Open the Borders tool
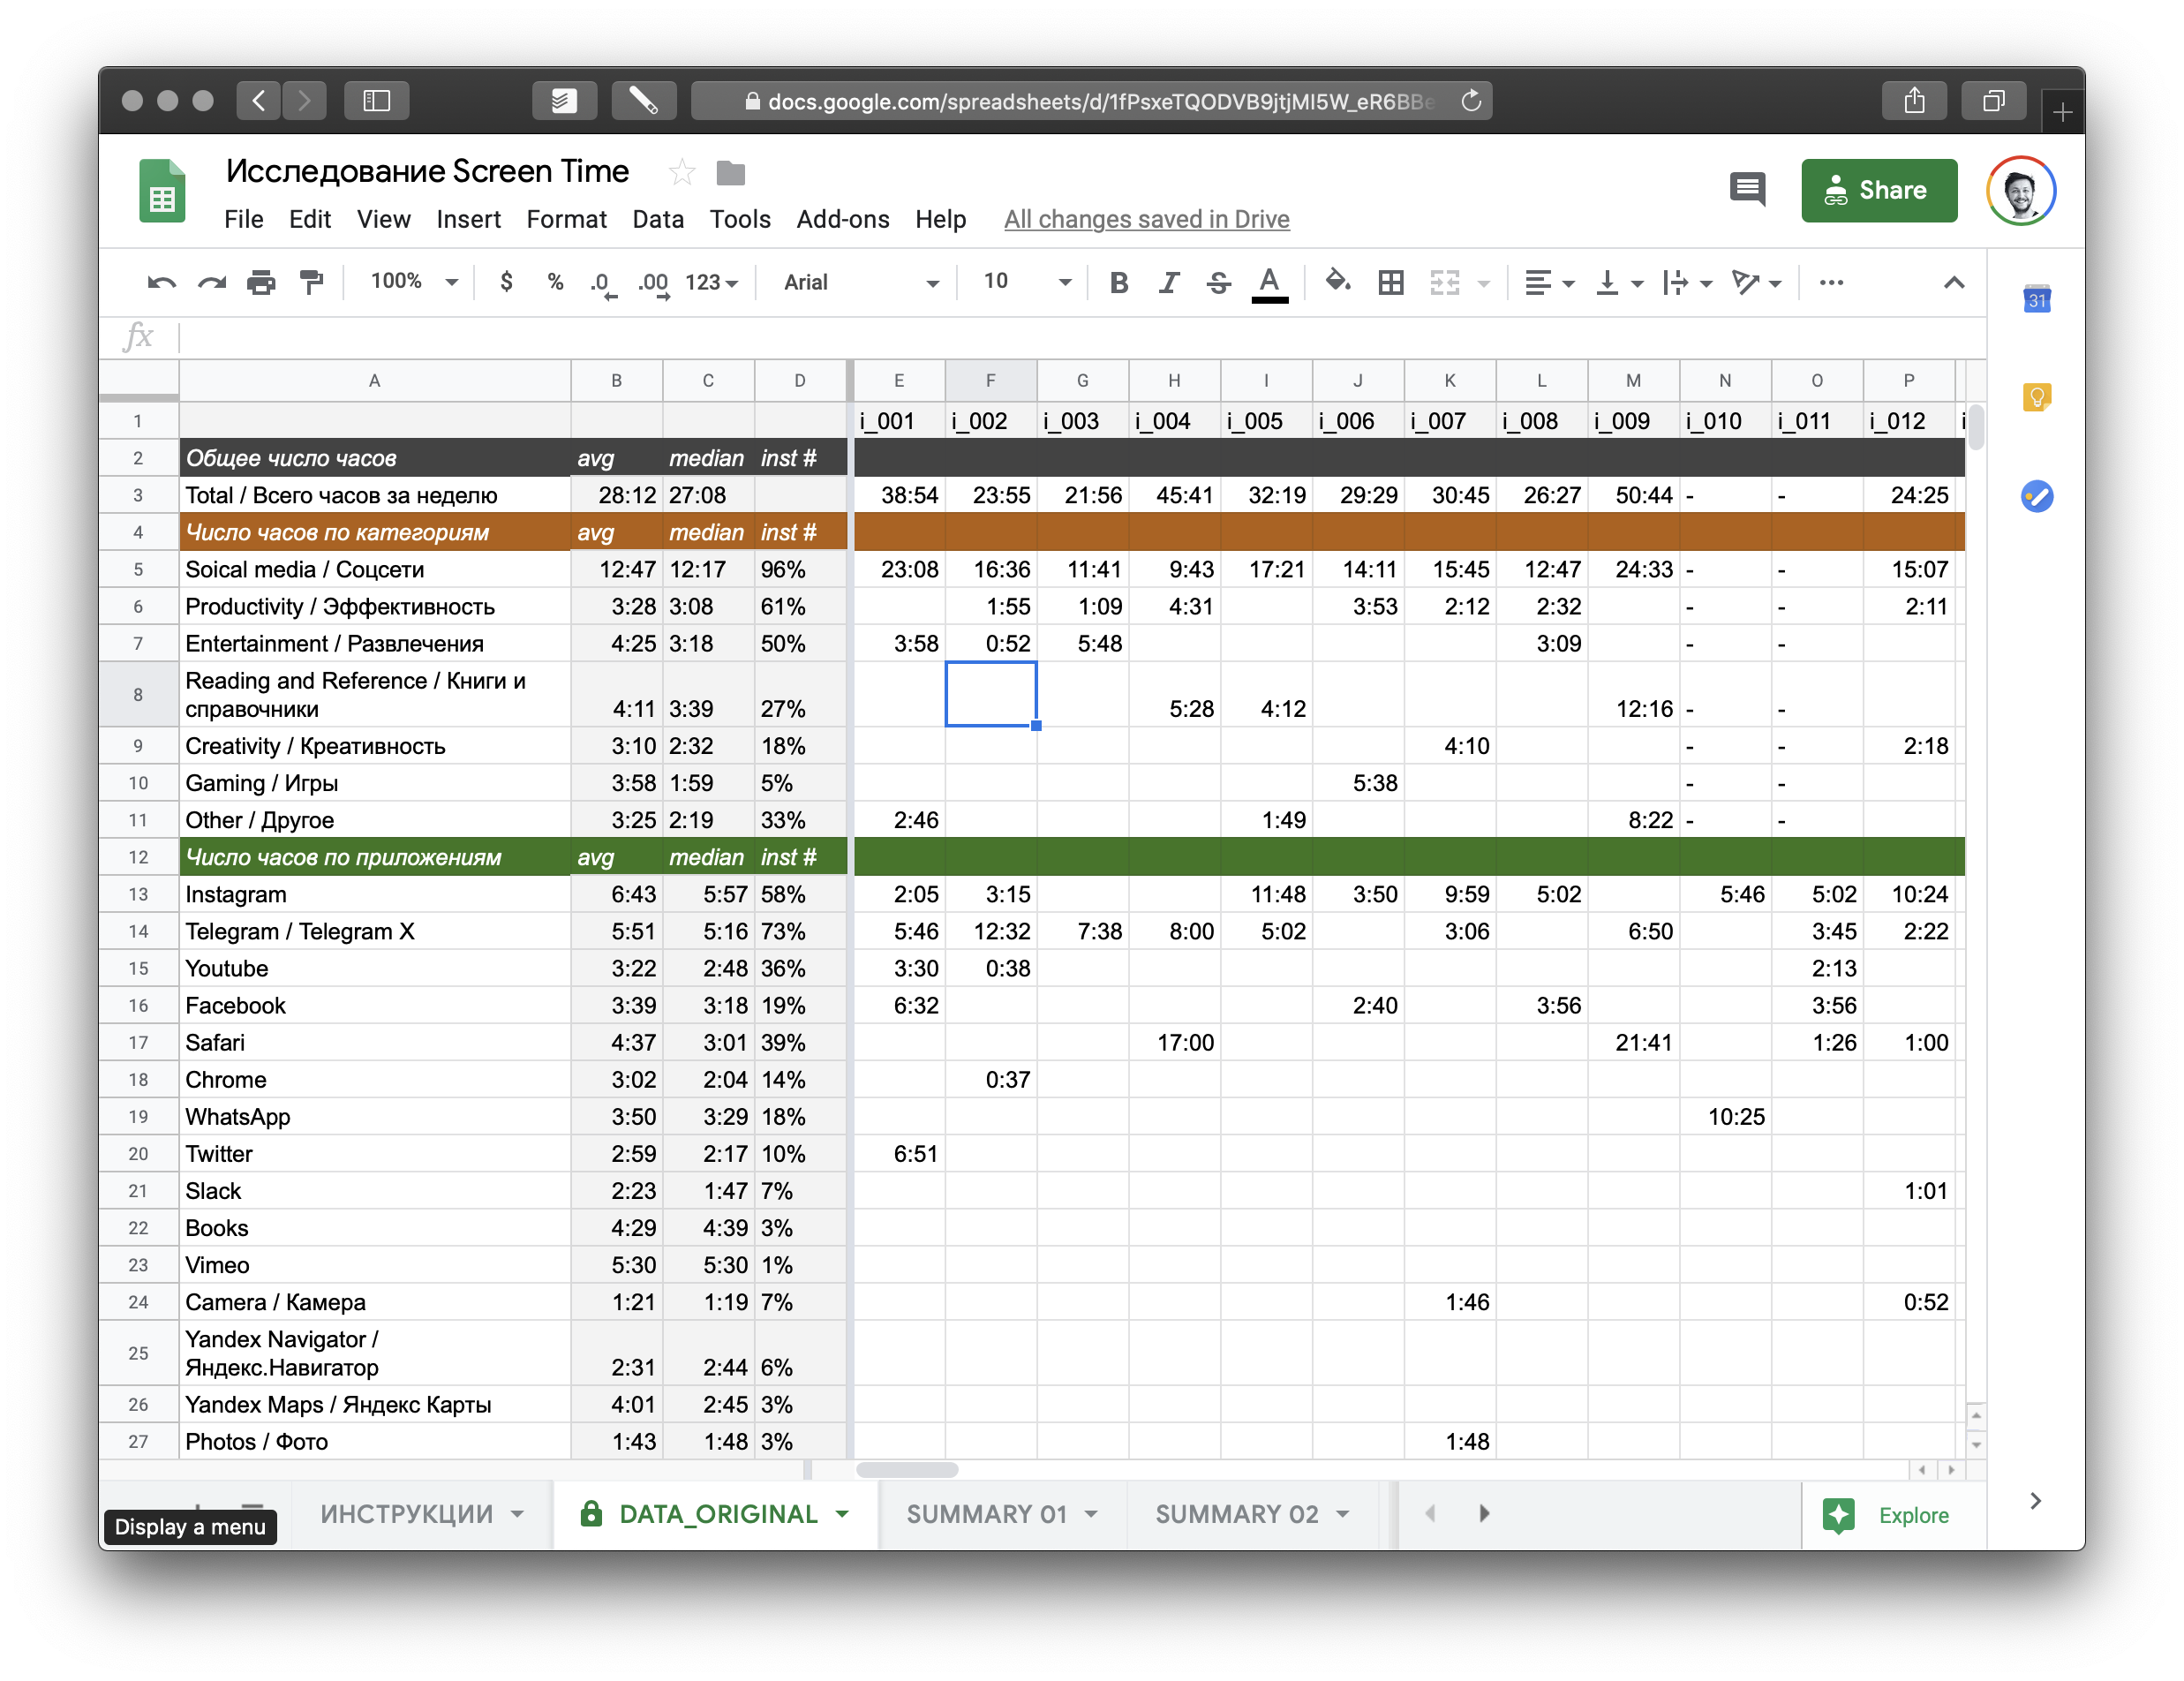The image size is (2184, 1681). tap(1390, 283)
